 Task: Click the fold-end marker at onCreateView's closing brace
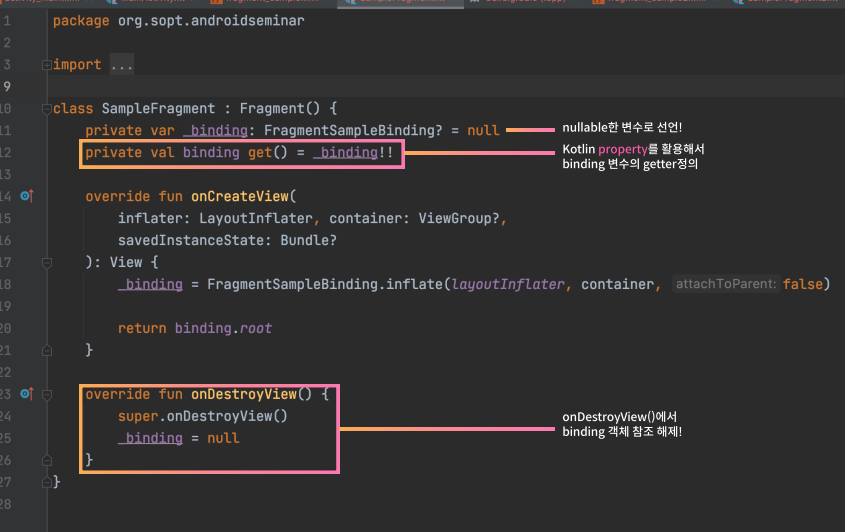[47, 350]
